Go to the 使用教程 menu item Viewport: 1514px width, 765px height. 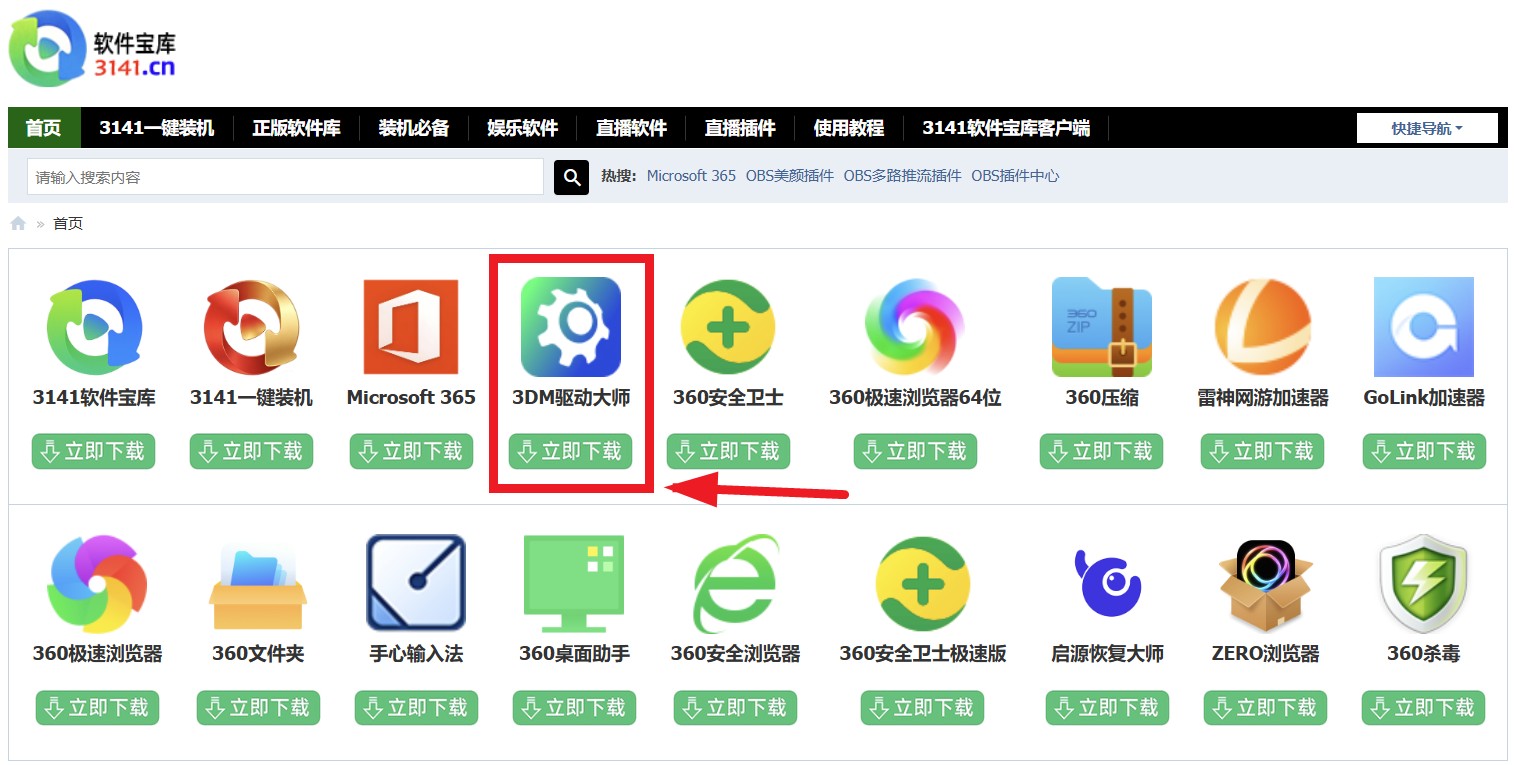tap(849, 128)
